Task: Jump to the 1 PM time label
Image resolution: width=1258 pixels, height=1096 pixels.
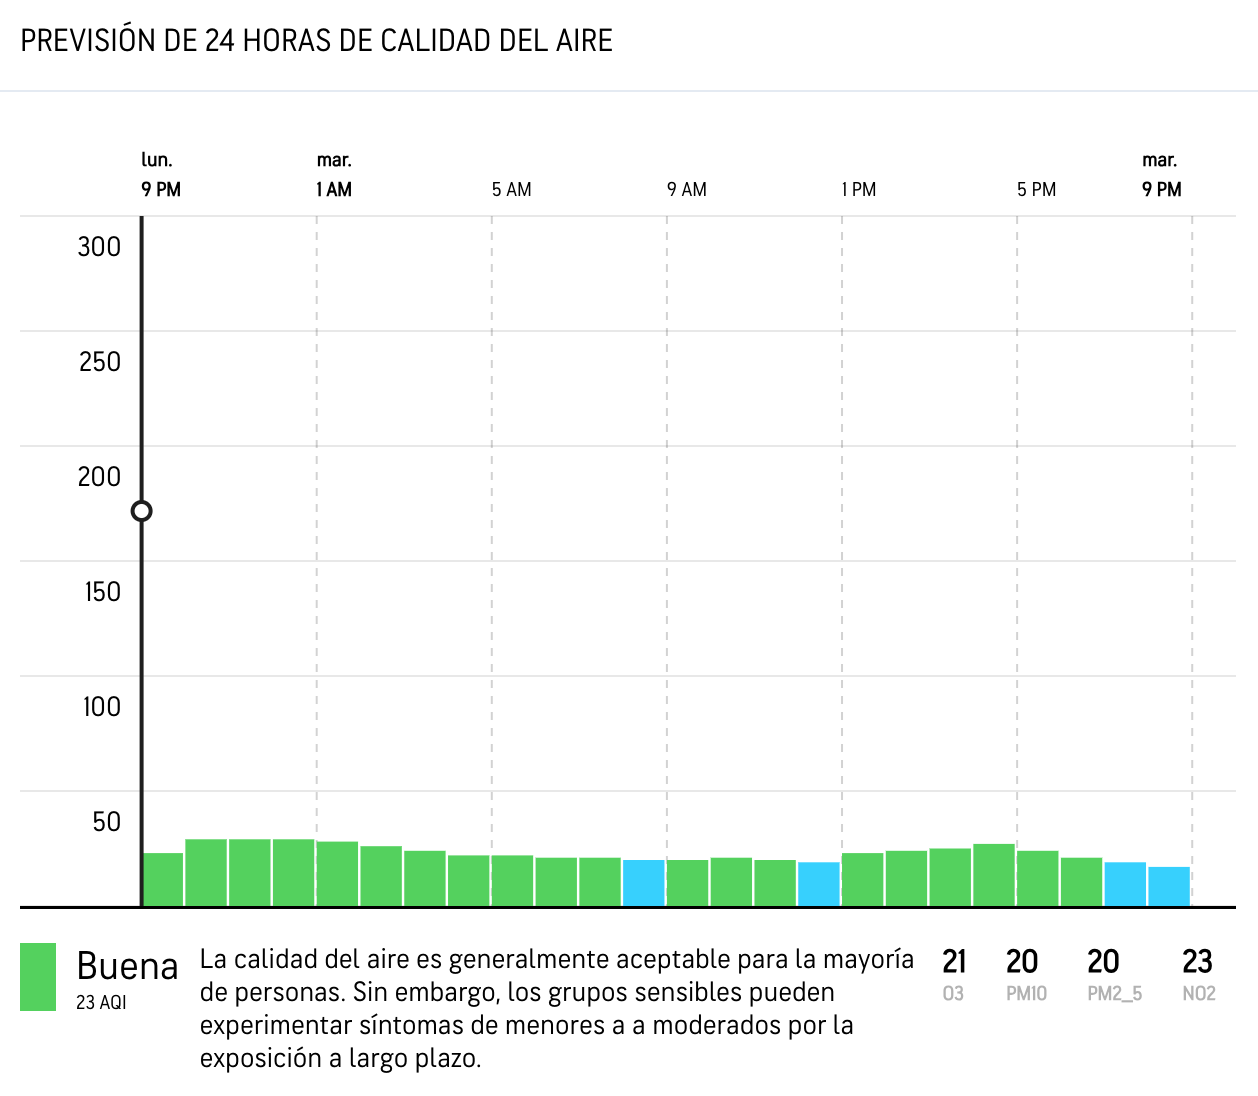Action: pos(859,189)
